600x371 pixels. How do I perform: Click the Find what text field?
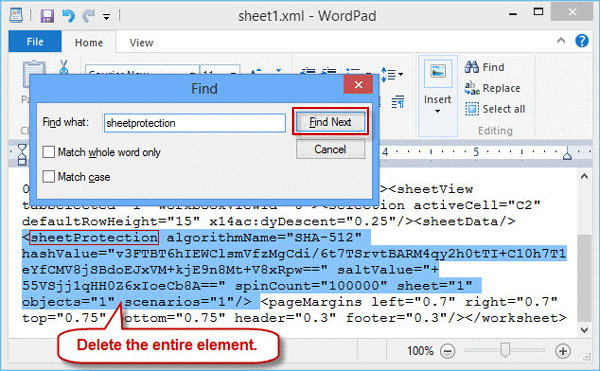click(x=194, y=123)
